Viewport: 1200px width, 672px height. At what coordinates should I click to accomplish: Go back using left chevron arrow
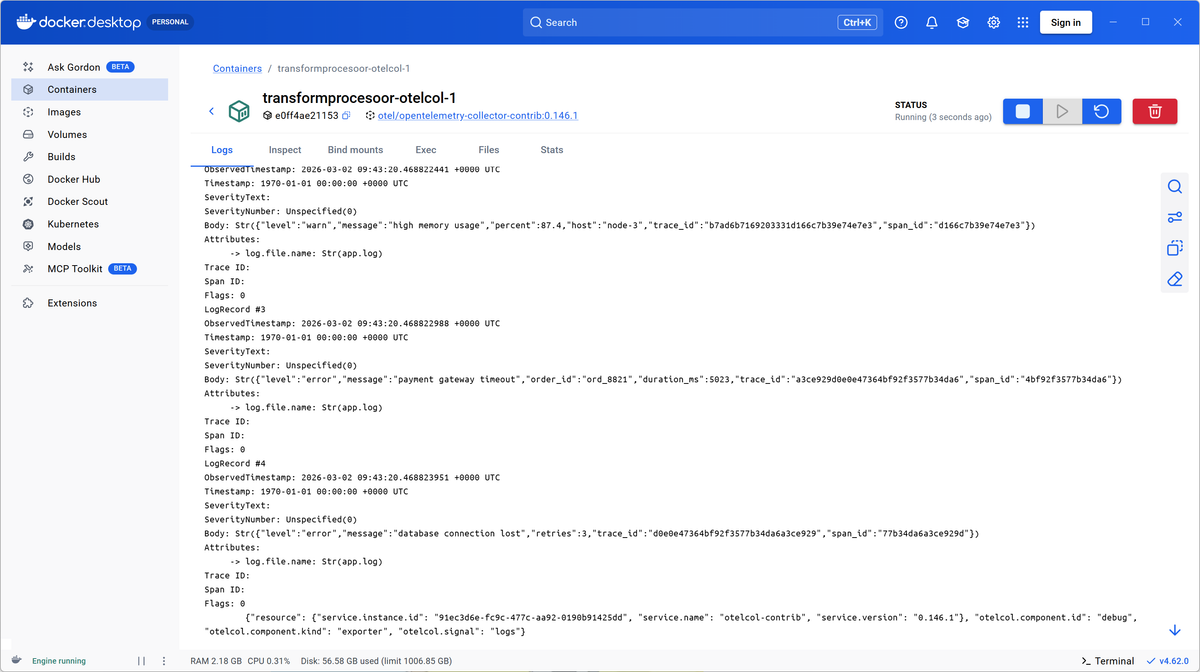click(x=211, y=111)
